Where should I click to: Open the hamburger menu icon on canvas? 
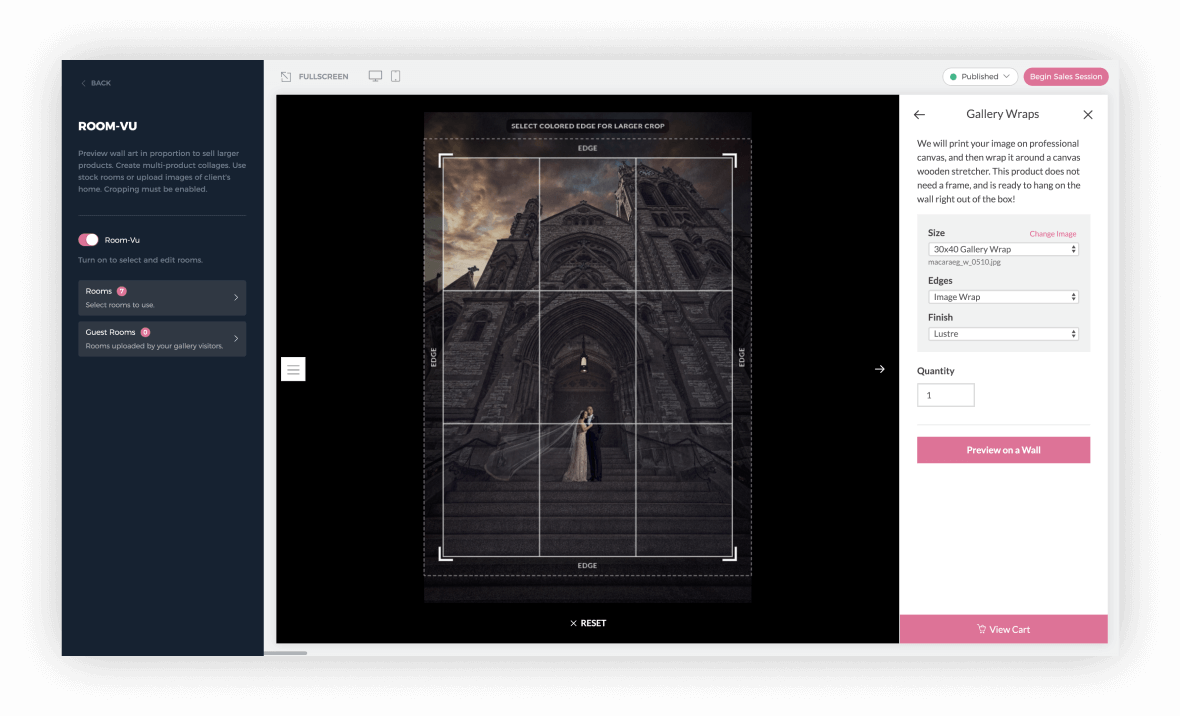[293, 369]
